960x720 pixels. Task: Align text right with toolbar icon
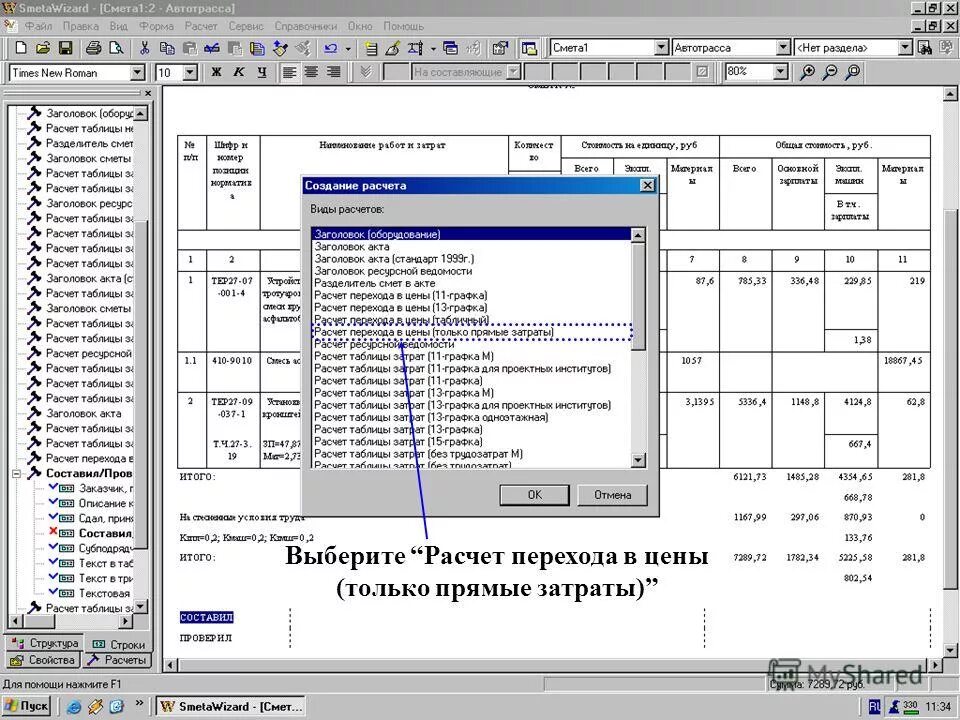pyautogui.click(x=333, y=72)
